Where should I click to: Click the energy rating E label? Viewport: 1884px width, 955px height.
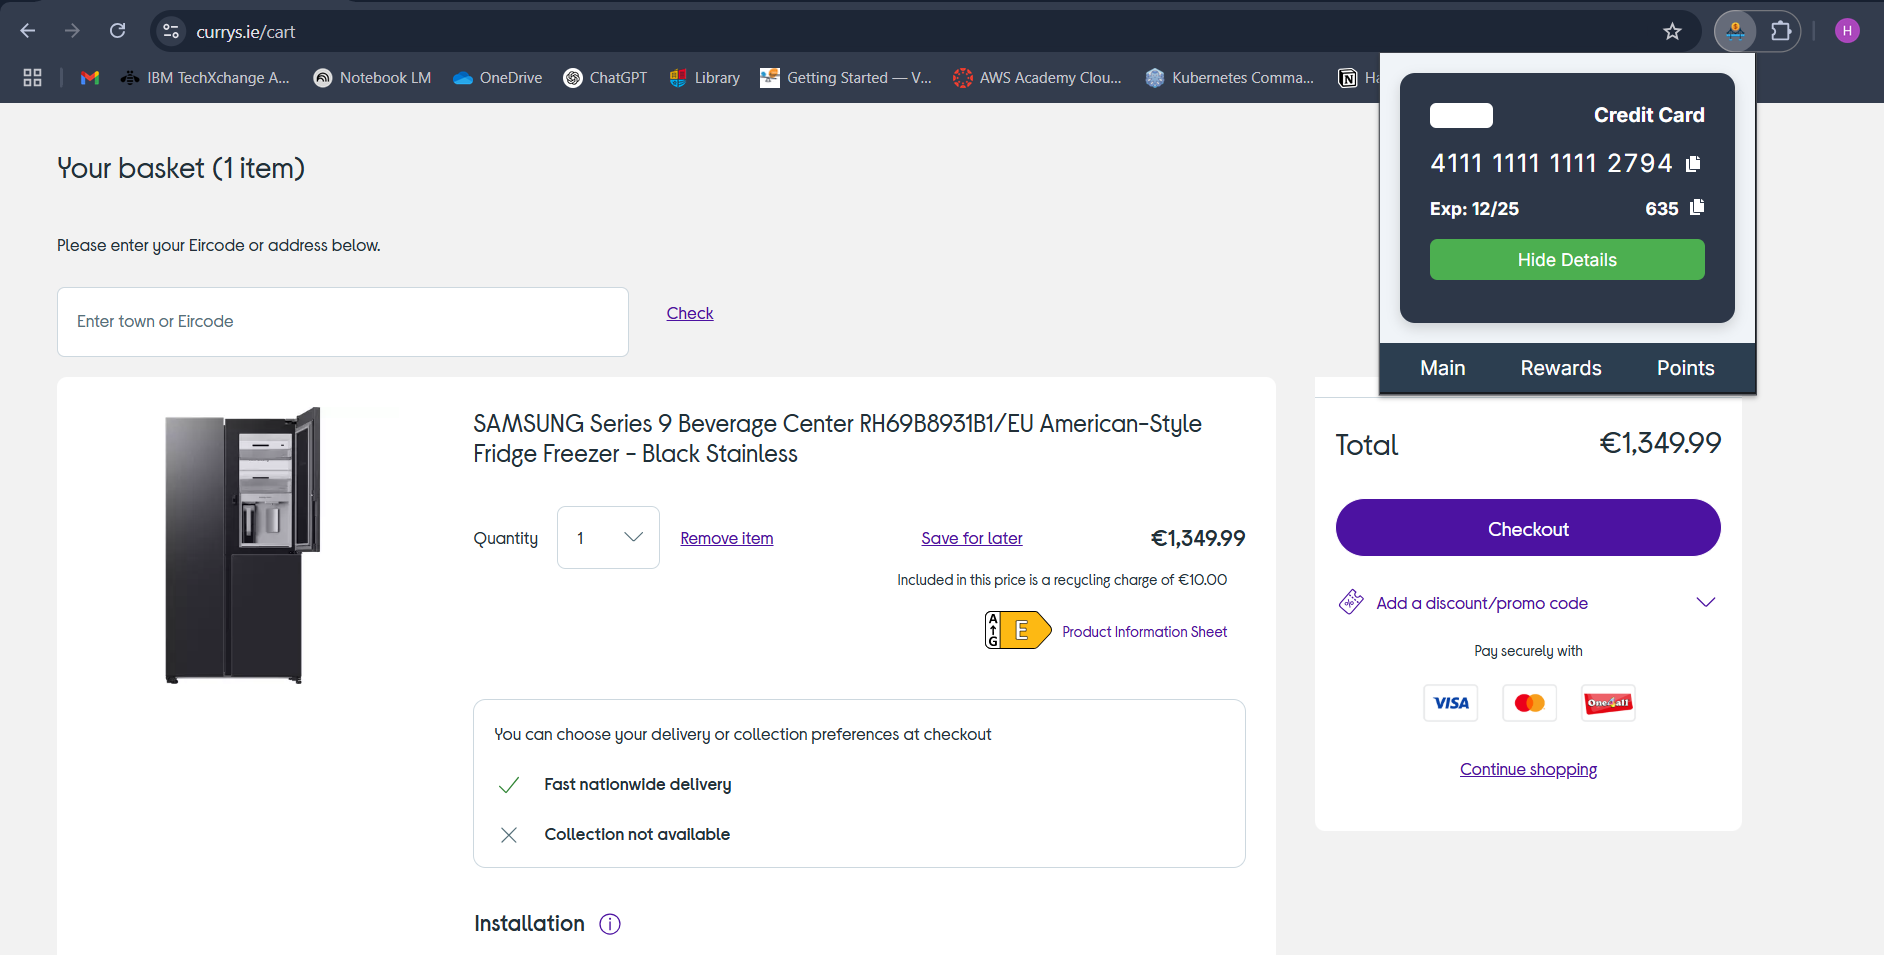pyautogui.click(x=1018, y=630)
